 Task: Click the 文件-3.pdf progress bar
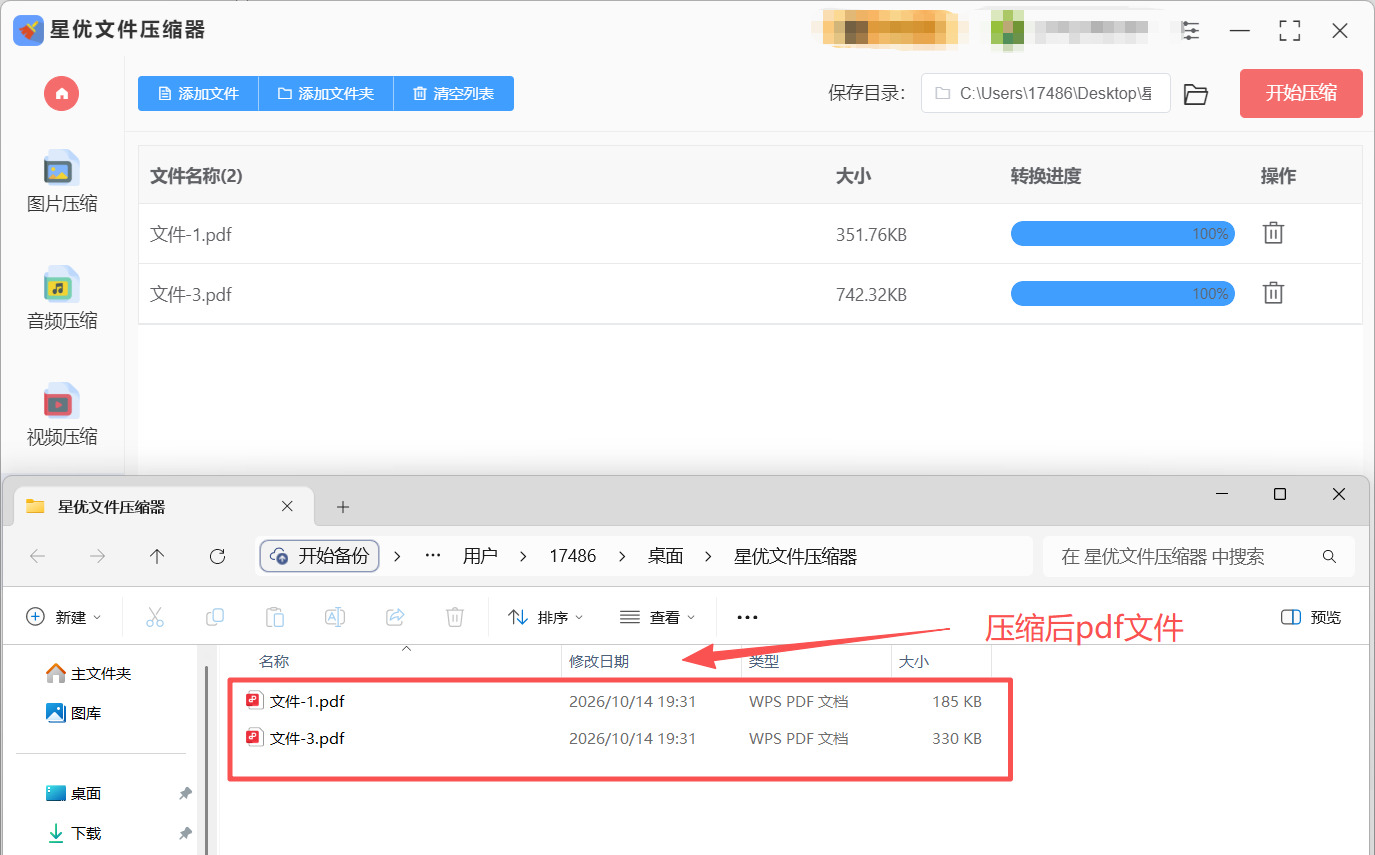(1122, 294)
